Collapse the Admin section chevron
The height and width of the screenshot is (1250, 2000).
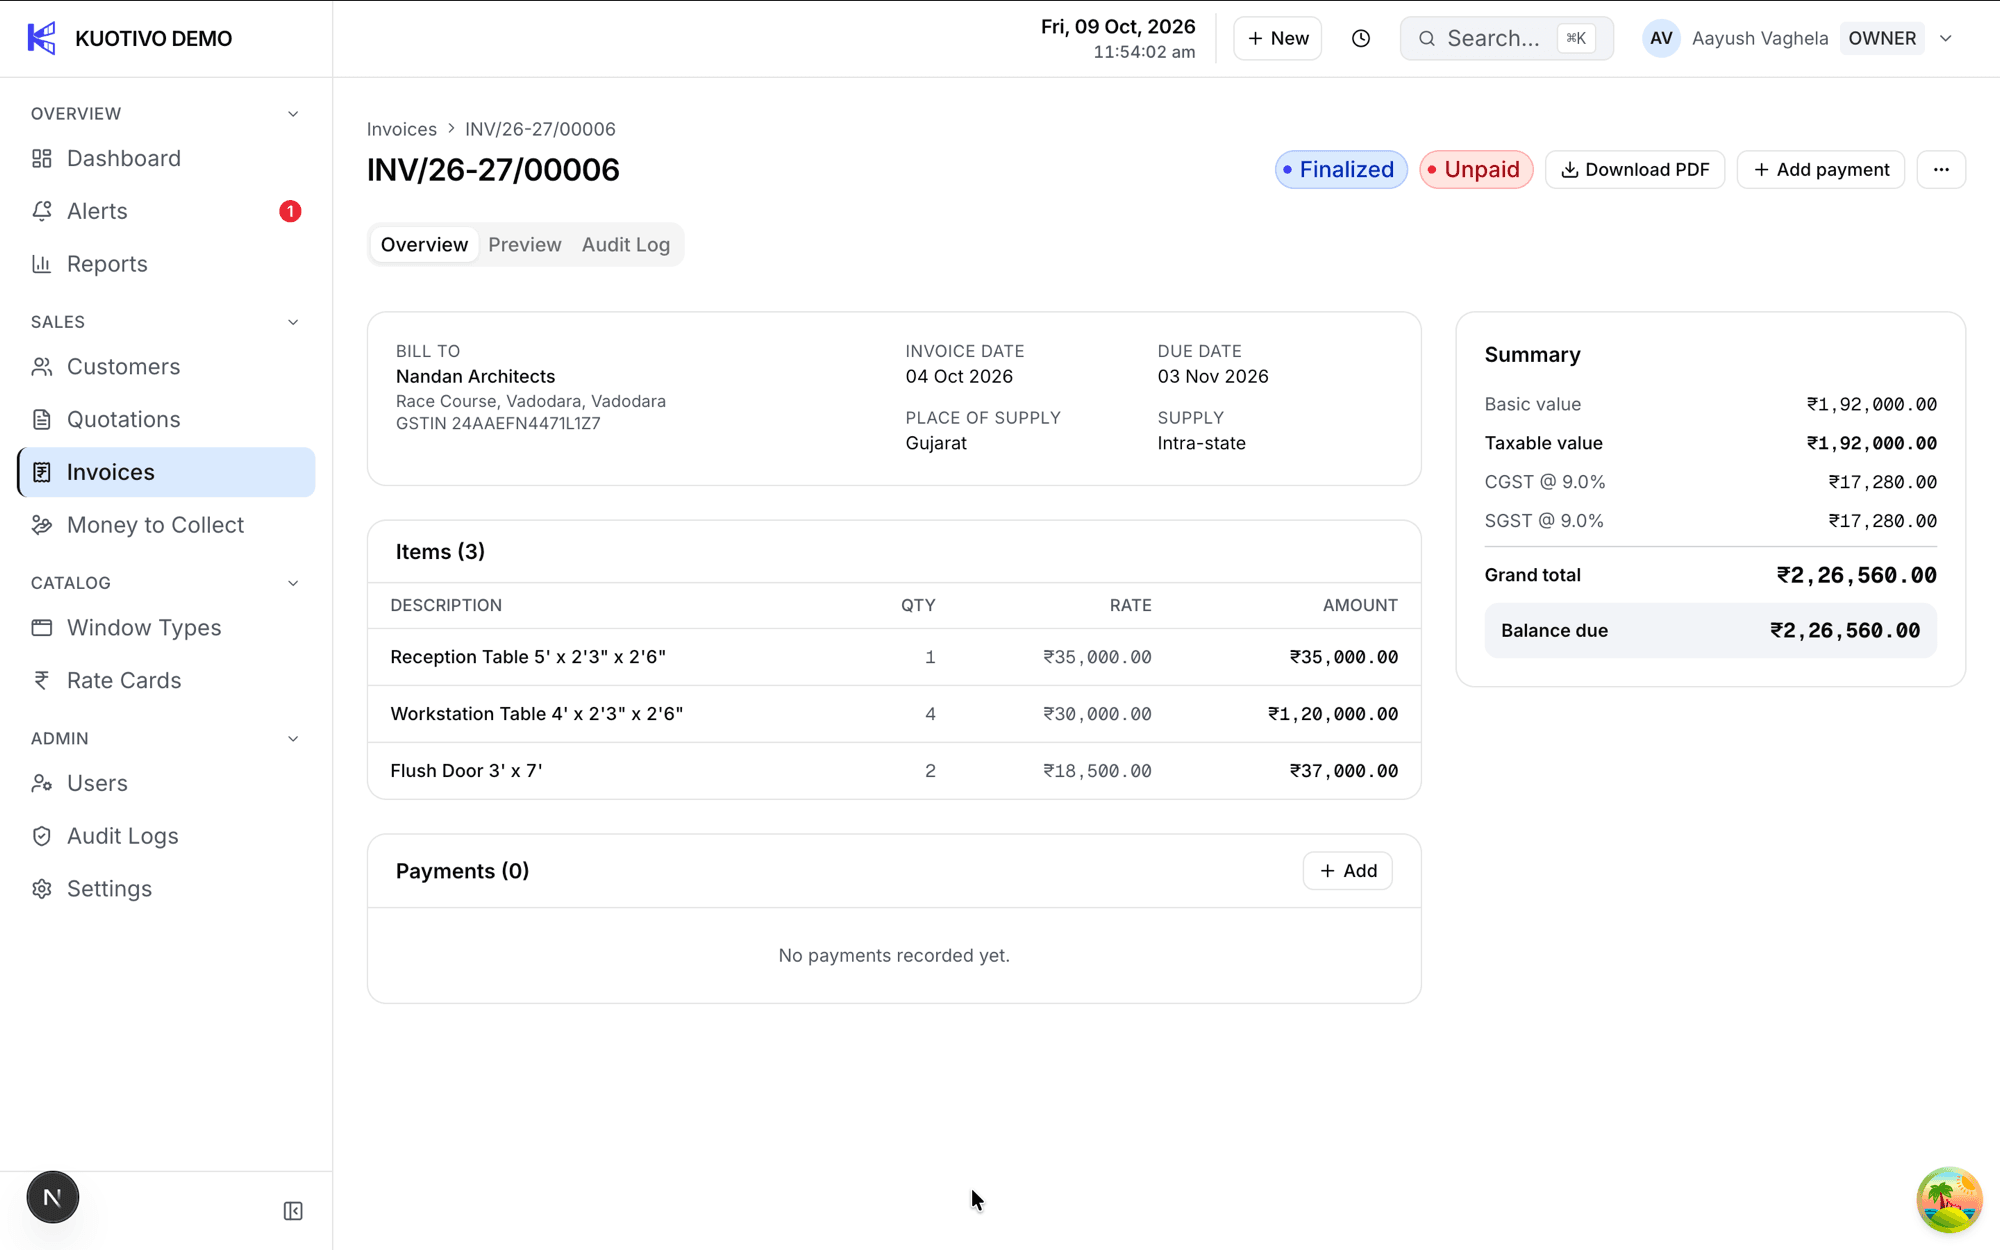coord(293,739)
